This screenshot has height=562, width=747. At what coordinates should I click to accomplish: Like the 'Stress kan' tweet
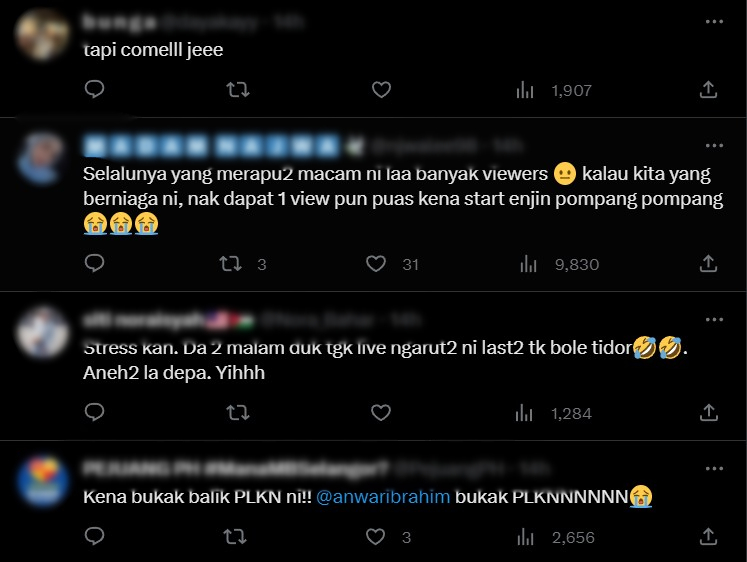[x=381, y=412]
